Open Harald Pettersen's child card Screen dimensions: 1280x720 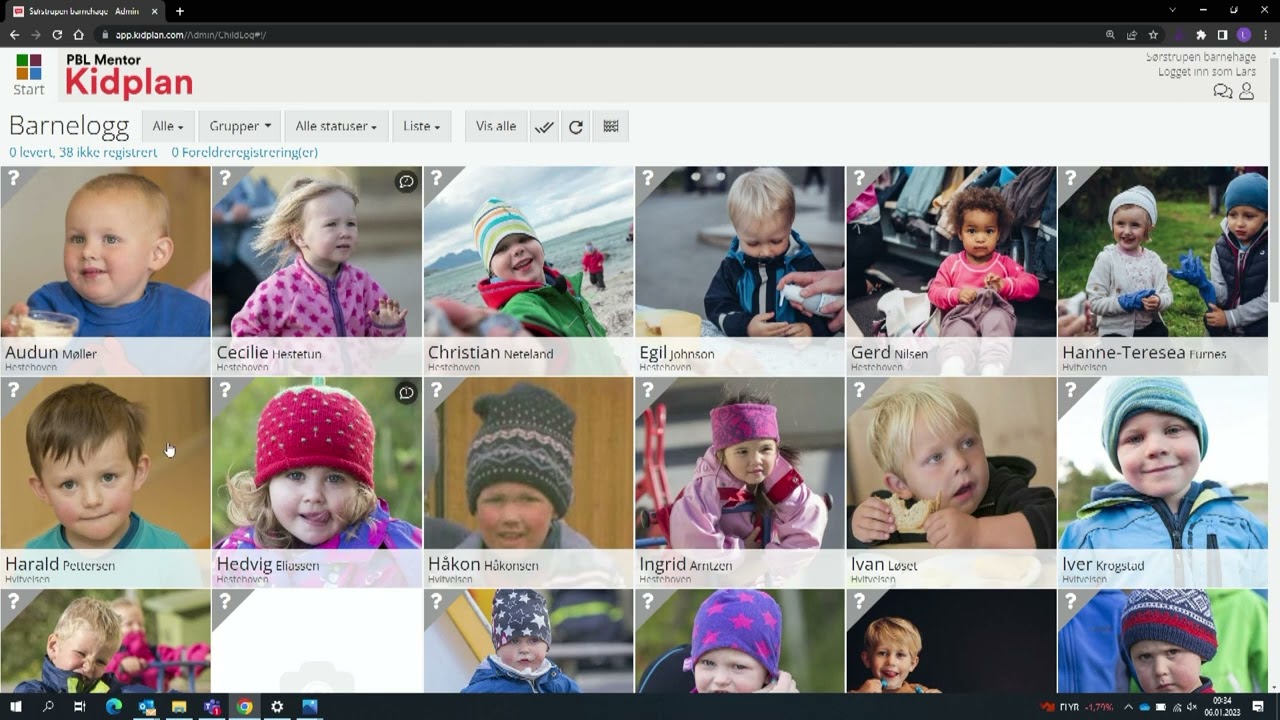[x=105, y=482]
